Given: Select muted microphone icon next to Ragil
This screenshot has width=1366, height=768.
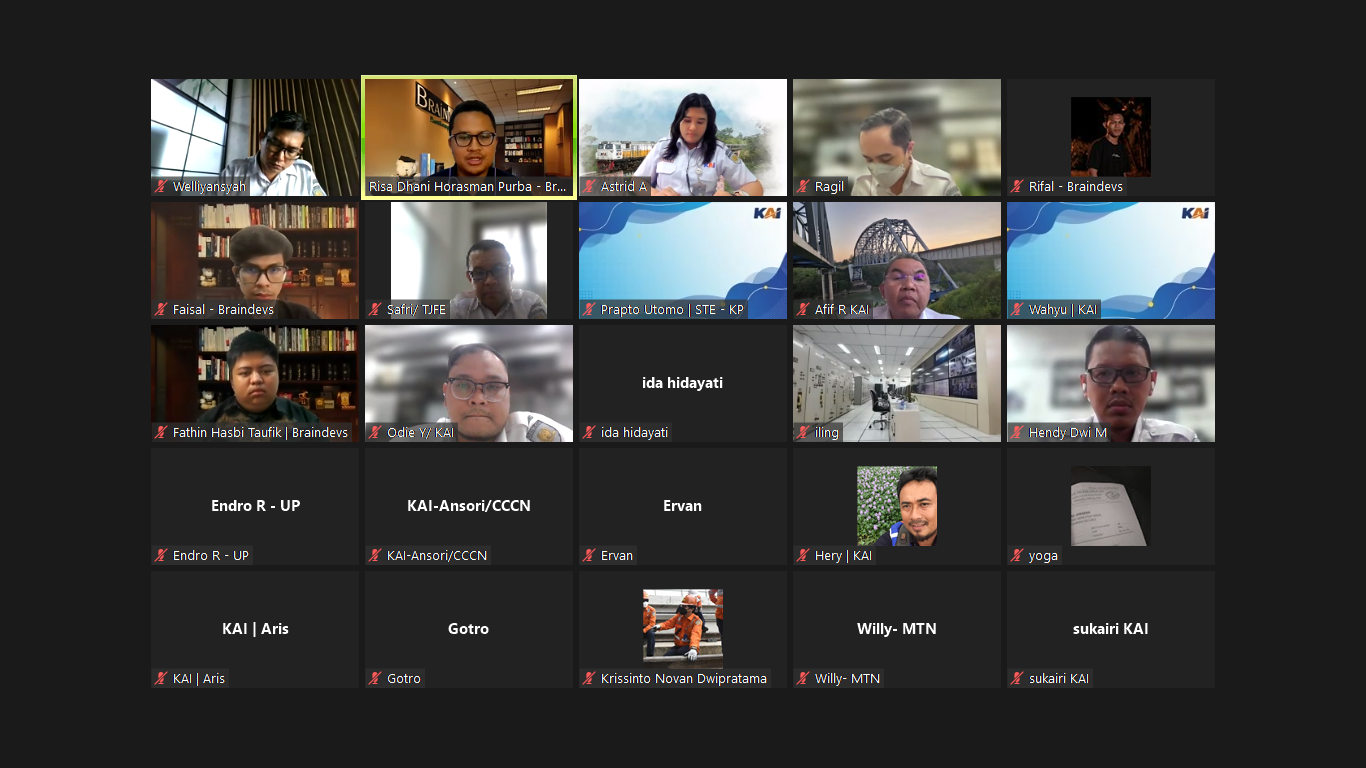Looking at the screenshot, I should tap(803, 187).
